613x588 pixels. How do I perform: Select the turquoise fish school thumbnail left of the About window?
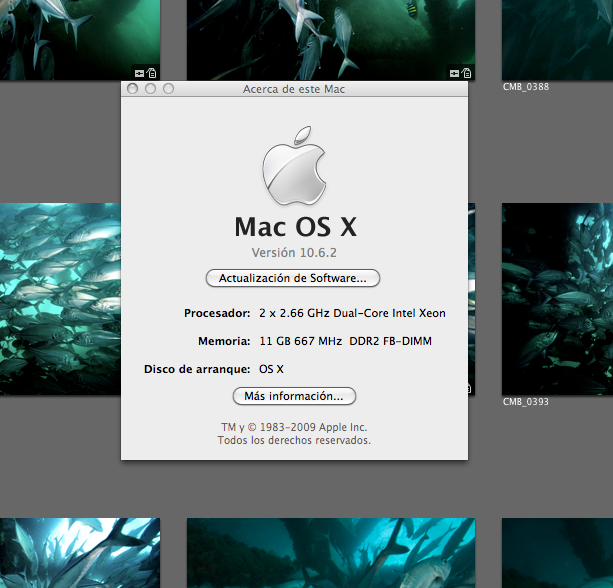(60, 299)
